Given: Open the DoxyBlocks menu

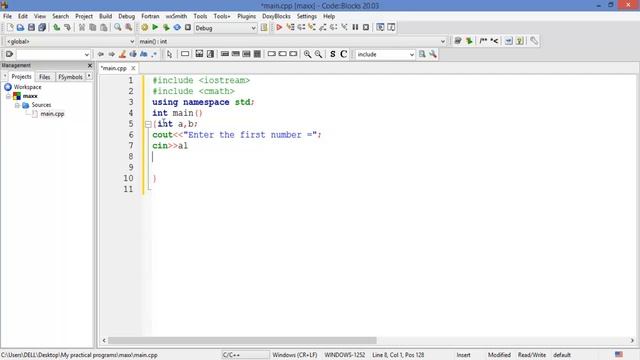Looking at the screenshot, I should pyautogui.click(x=276, y=16).
